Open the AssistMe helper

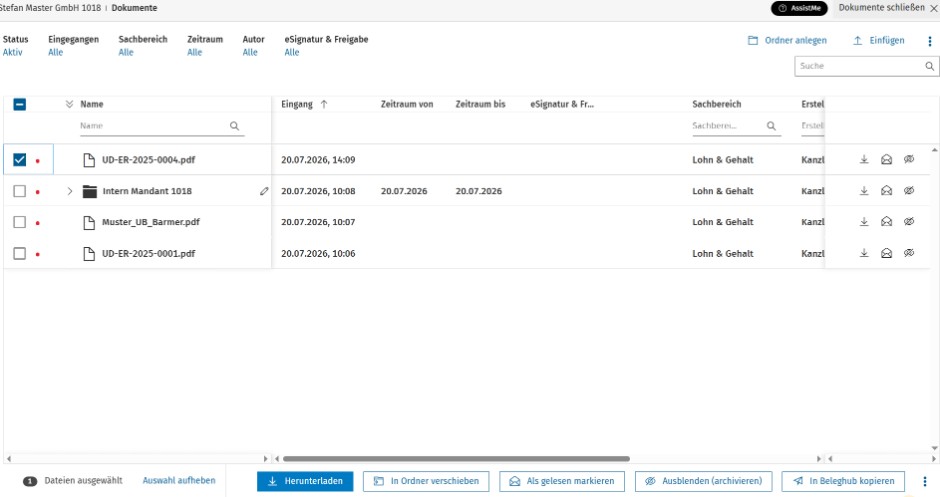[799, 8]
